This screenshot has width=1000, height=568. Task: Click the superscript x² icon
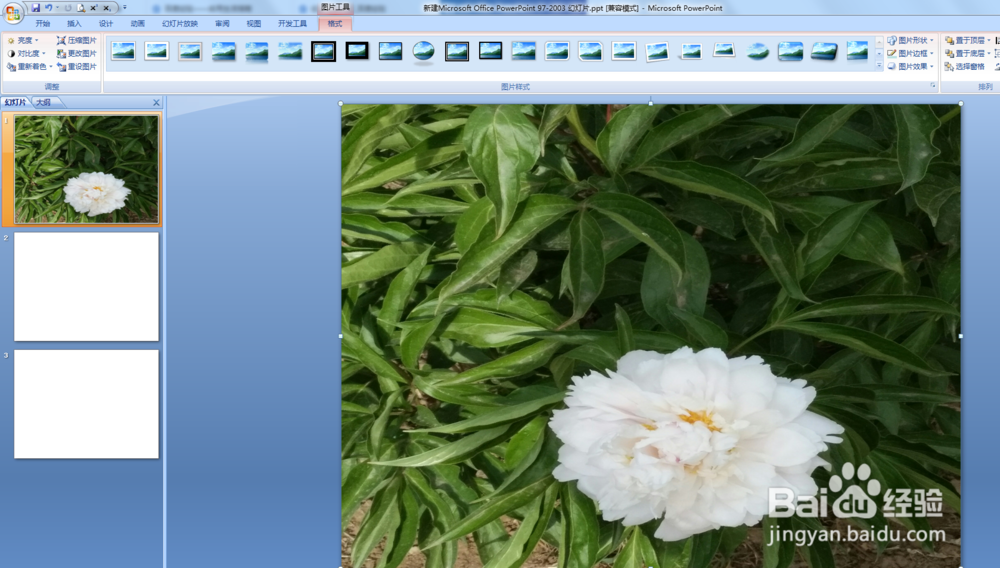point(94,8)
